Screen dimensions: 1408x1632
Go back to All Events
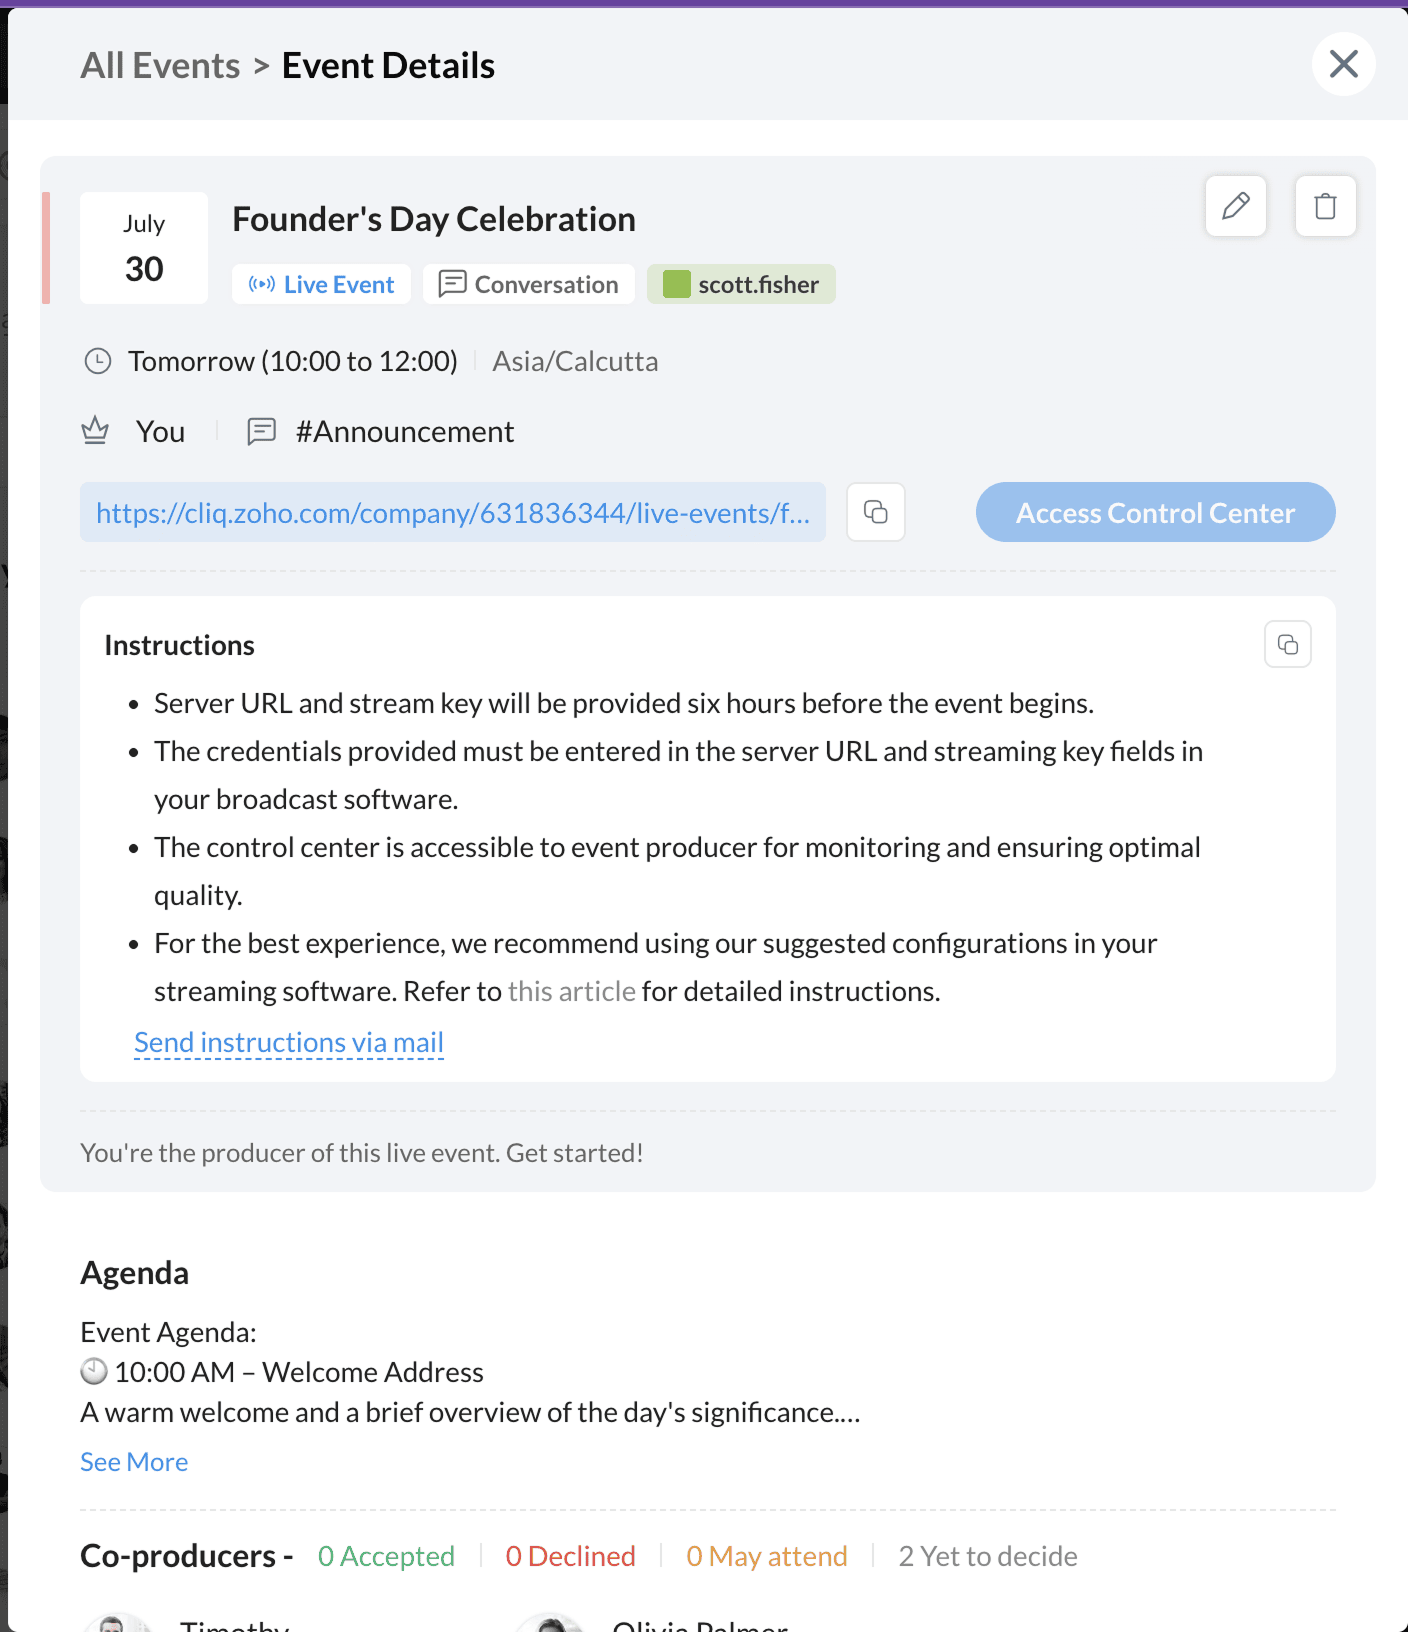click(x=160, y=66)
